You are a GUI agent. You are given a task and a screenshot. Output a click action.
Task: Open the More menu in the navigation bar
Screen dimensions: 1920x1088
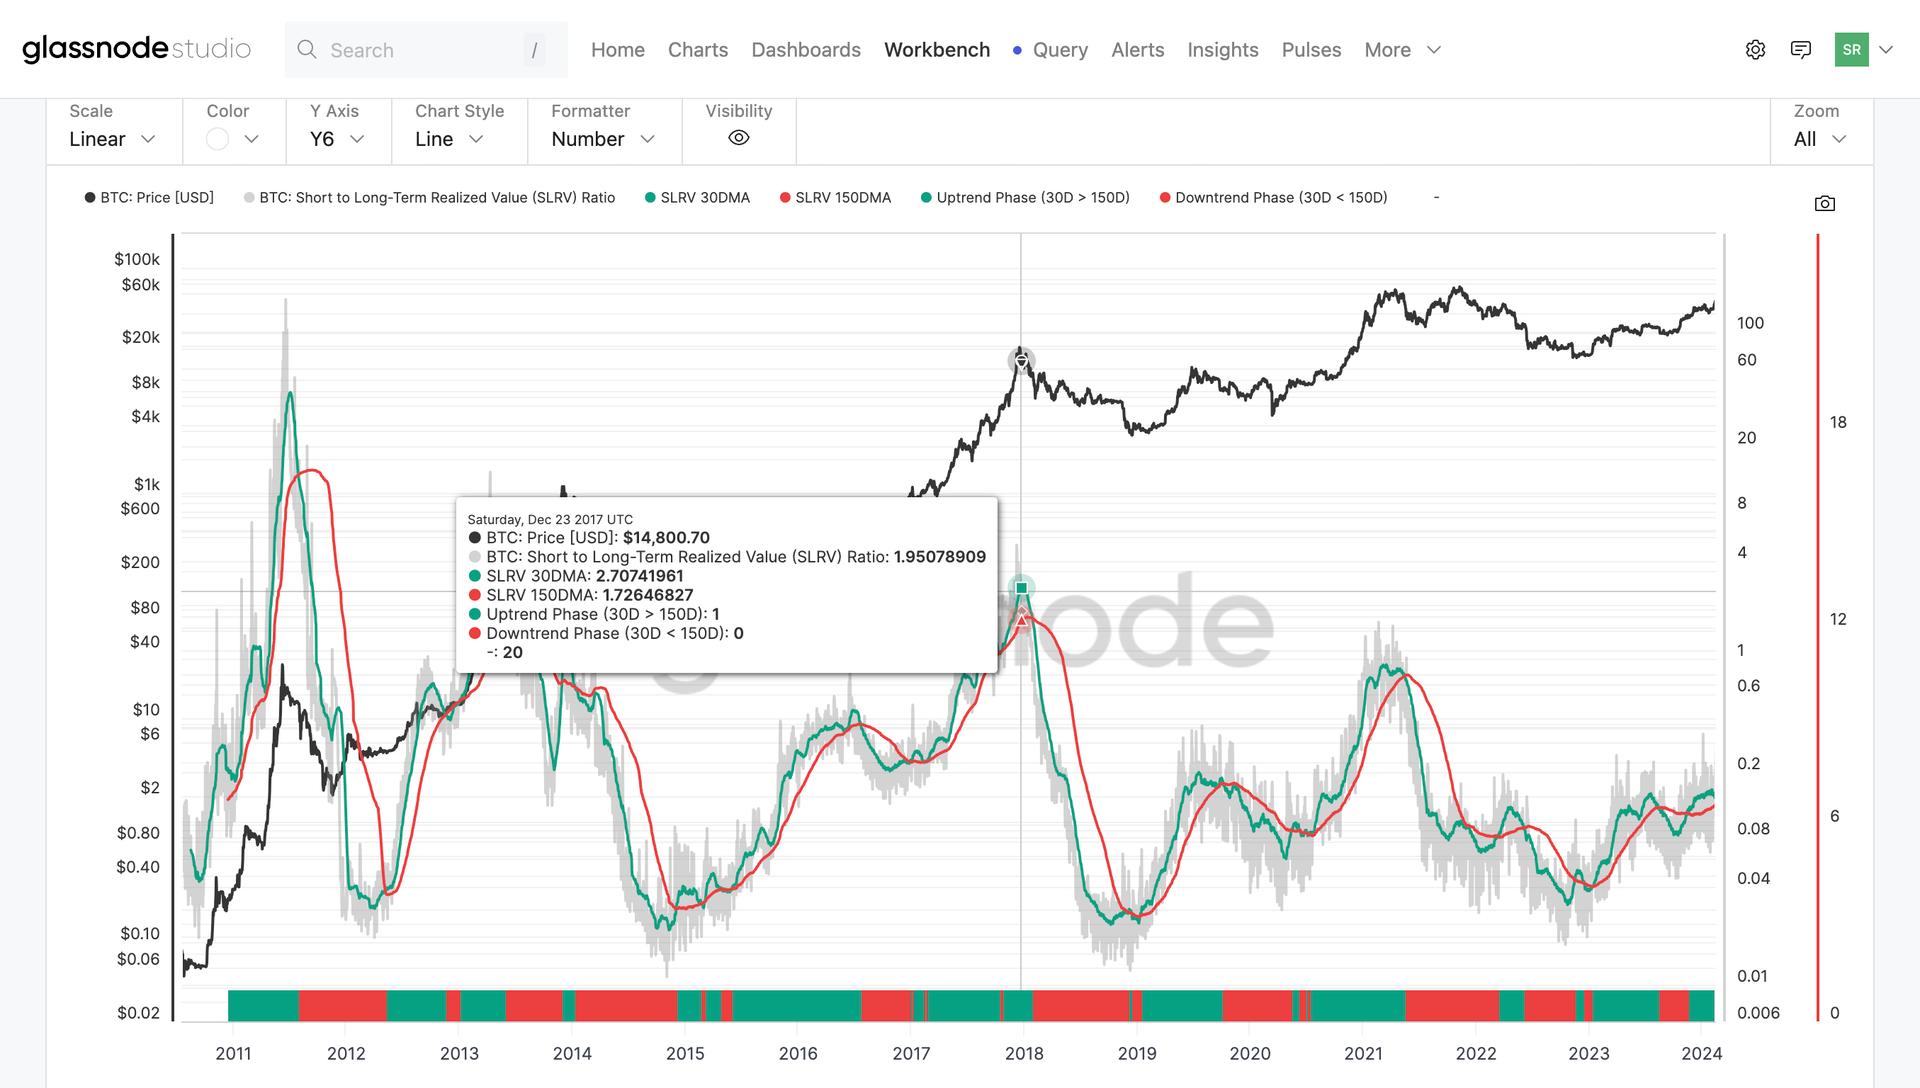pos(1400,49)
